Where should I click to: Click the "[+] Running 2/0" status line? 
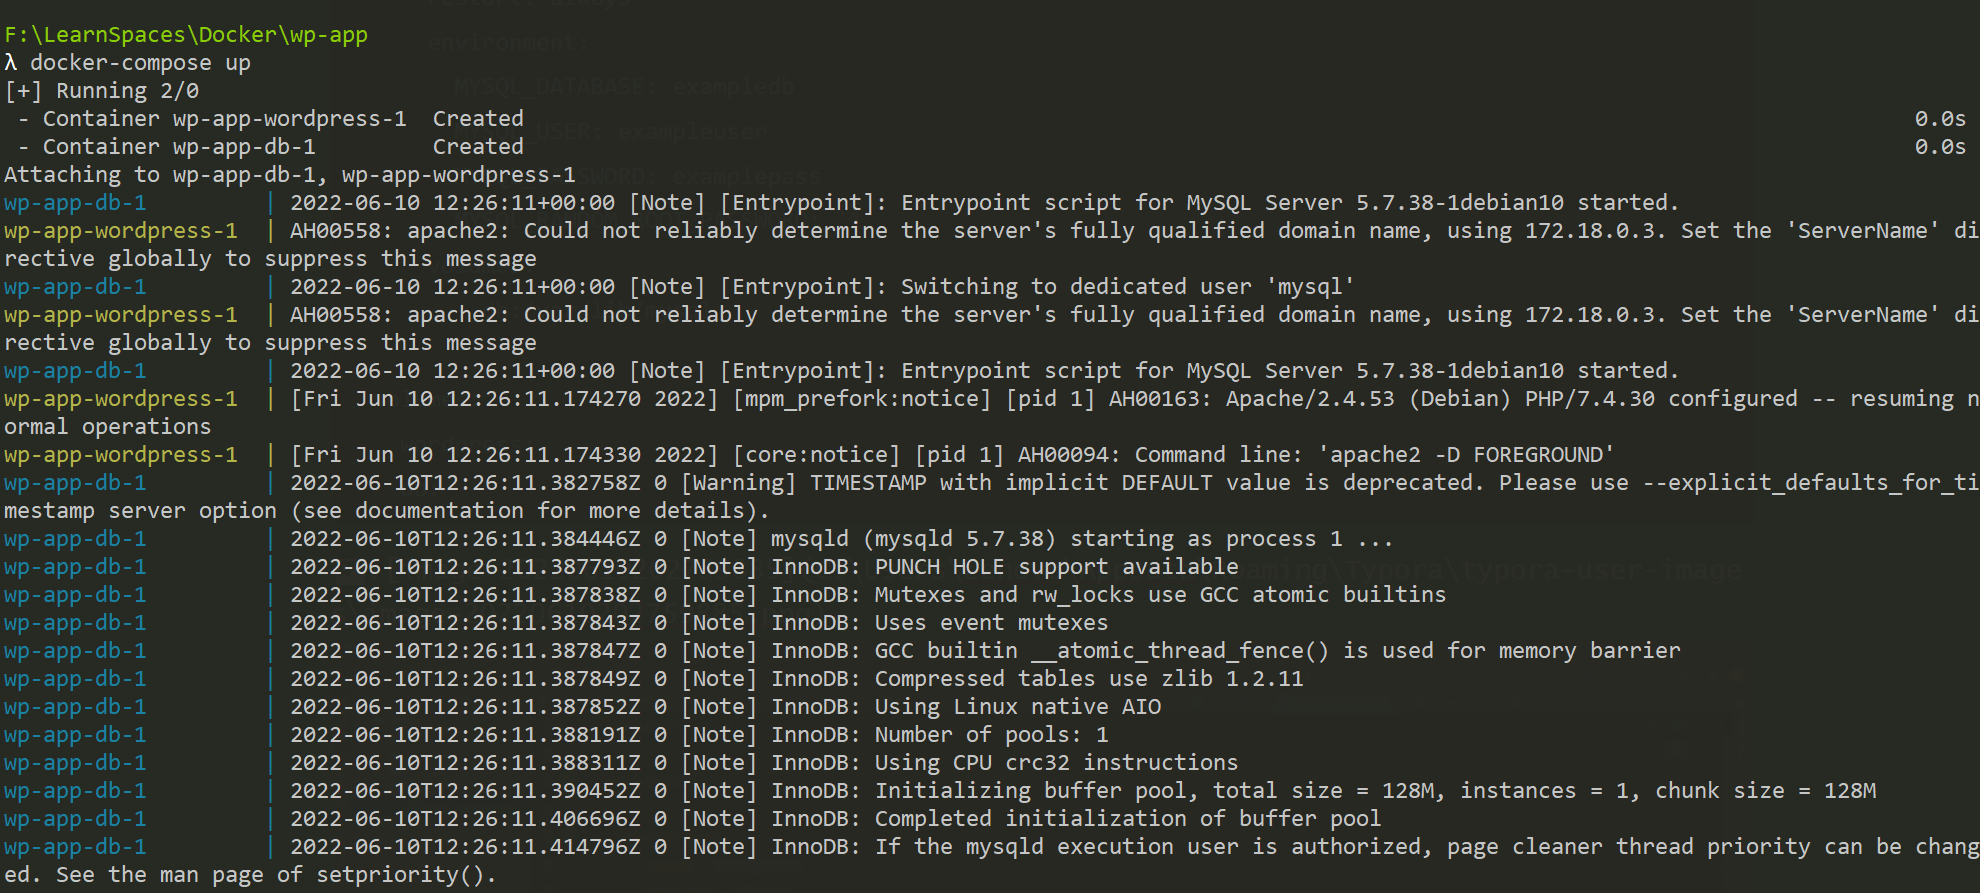[102, 91]
